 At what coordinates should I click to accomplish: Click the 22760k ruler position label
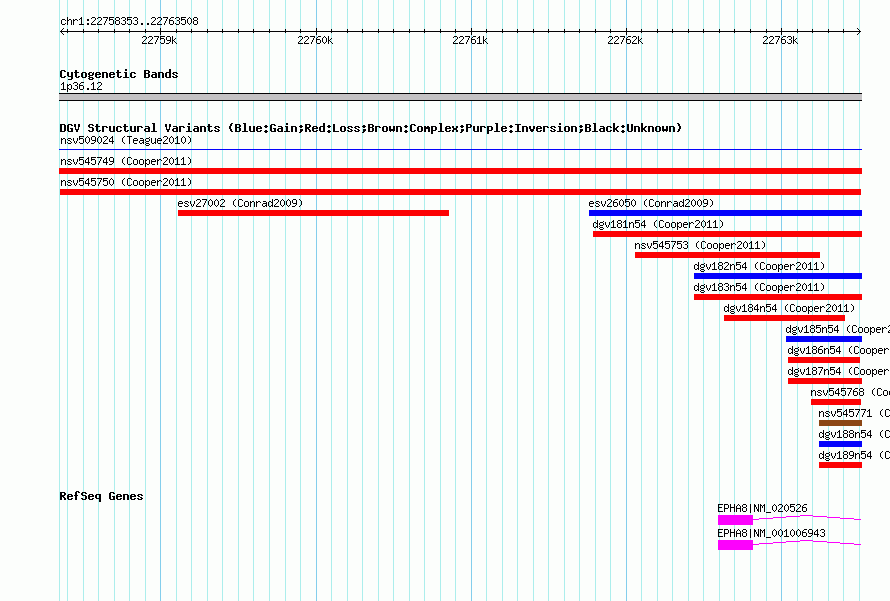pyautogui.click(x=315, y=40)
